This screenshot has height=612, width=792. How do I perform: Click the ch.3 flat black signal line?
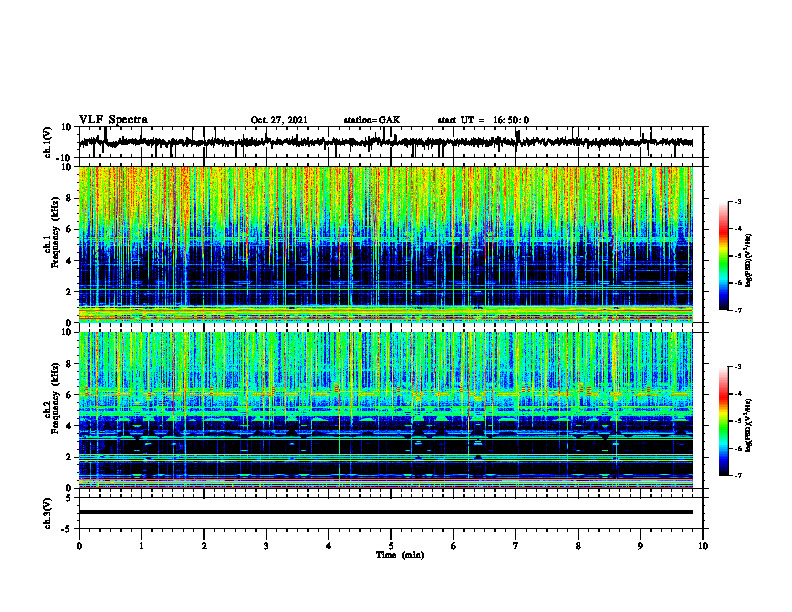[x=386, y=512]
